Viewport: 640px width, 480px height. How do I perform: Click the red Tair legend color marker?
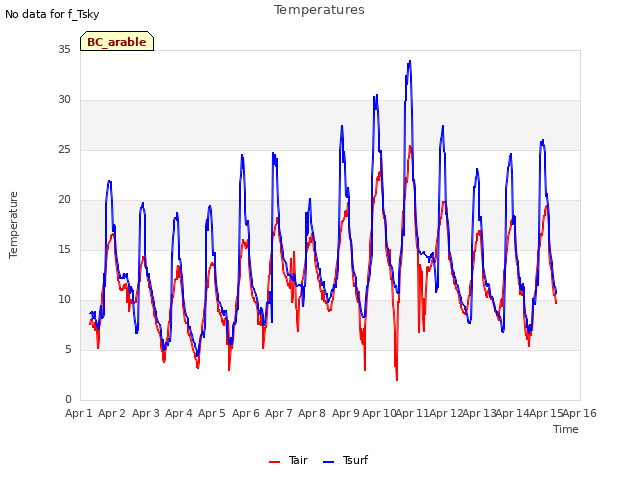point(274,462)
